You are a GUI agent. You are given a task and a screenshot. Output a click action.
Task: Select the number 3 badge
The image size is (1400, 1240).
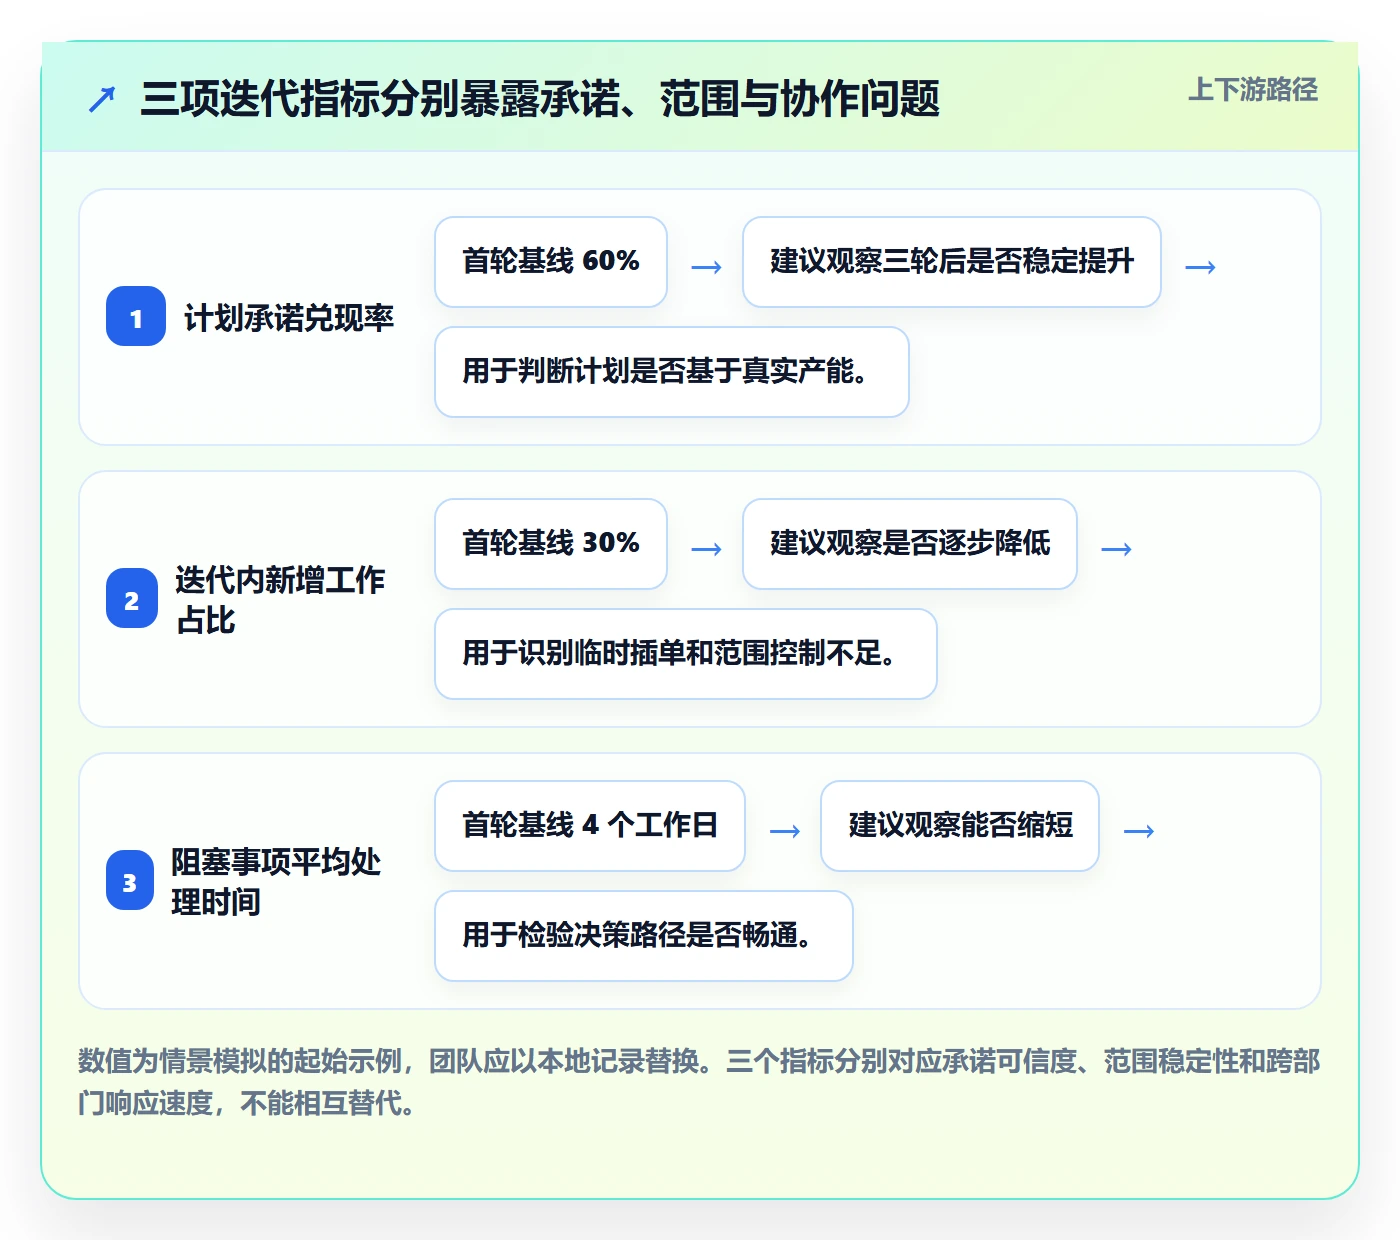tap(130, 881)
